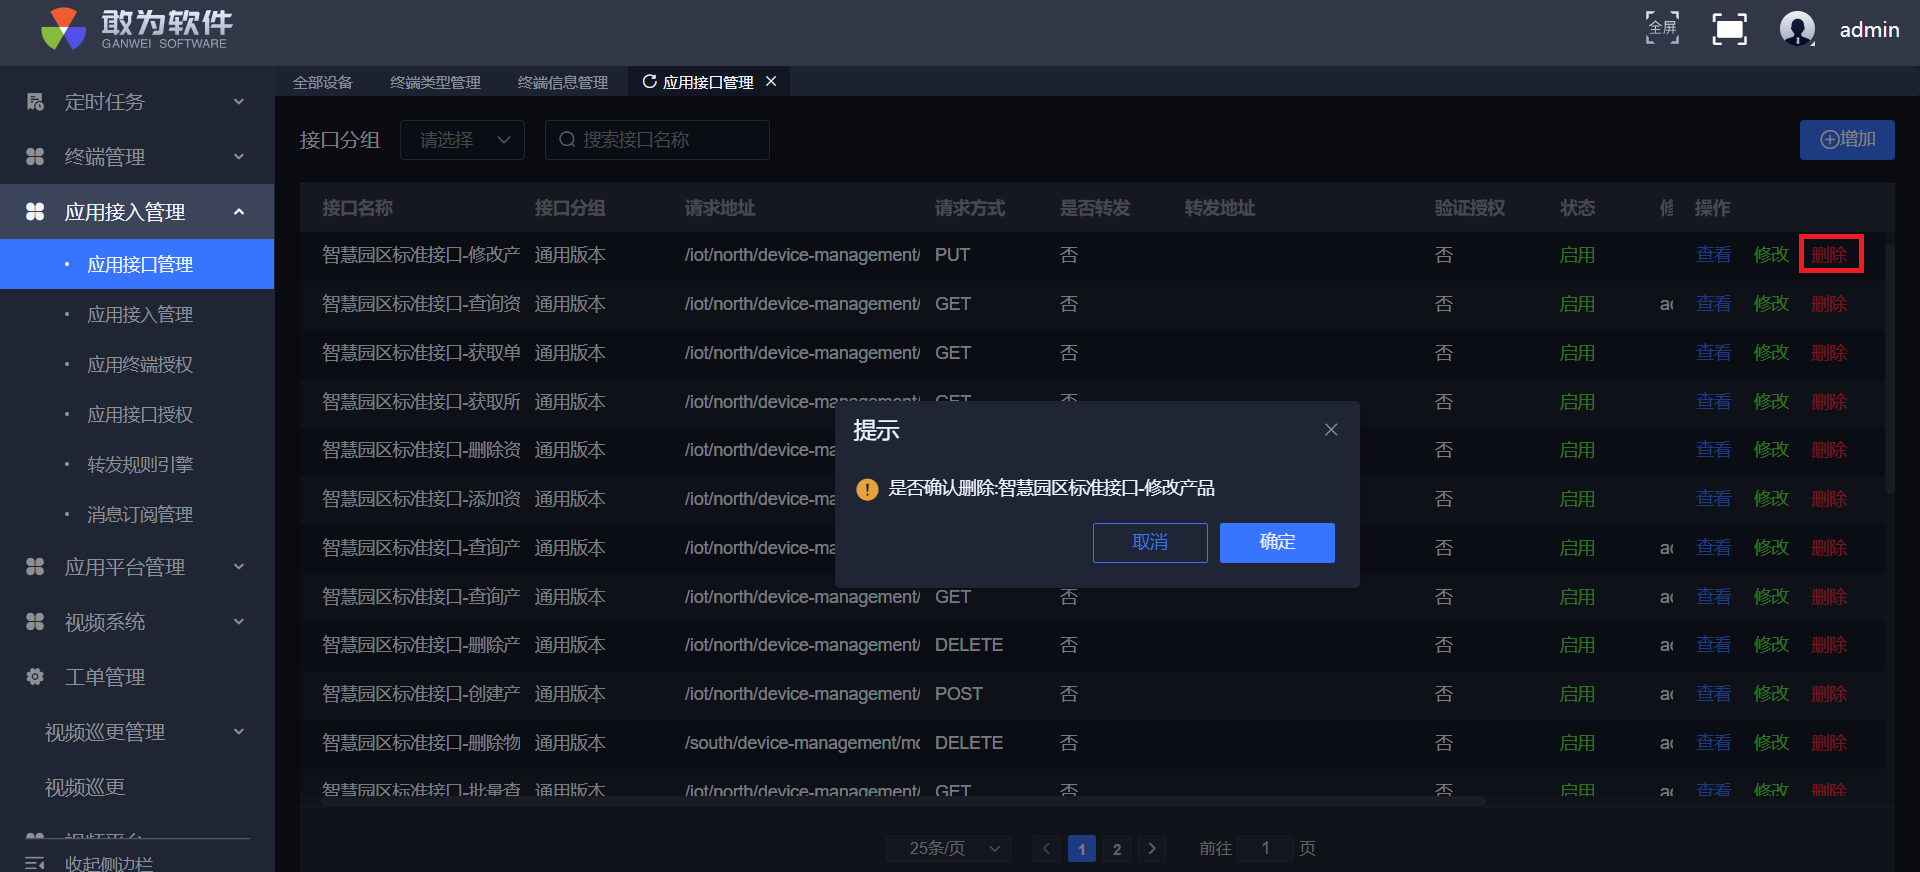Open the 接口分组 请选择 dropdown
1920x872 pixels.
point(462,140)
